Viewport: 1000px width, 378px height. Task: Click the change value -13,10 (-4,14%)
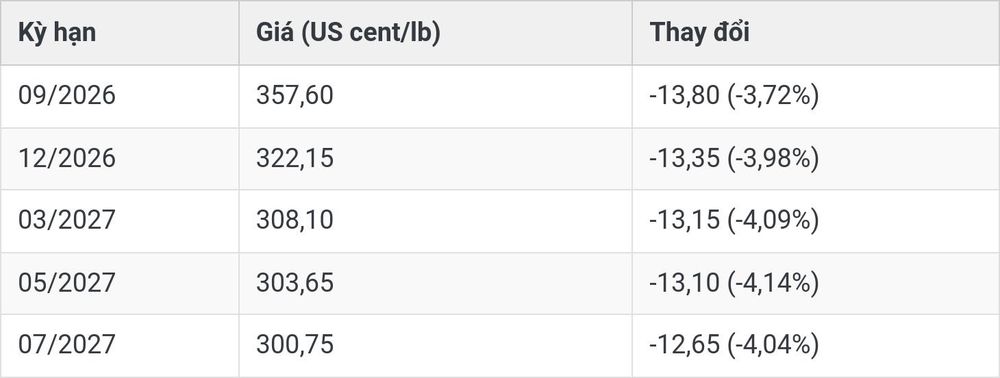(x=734, y=283)
